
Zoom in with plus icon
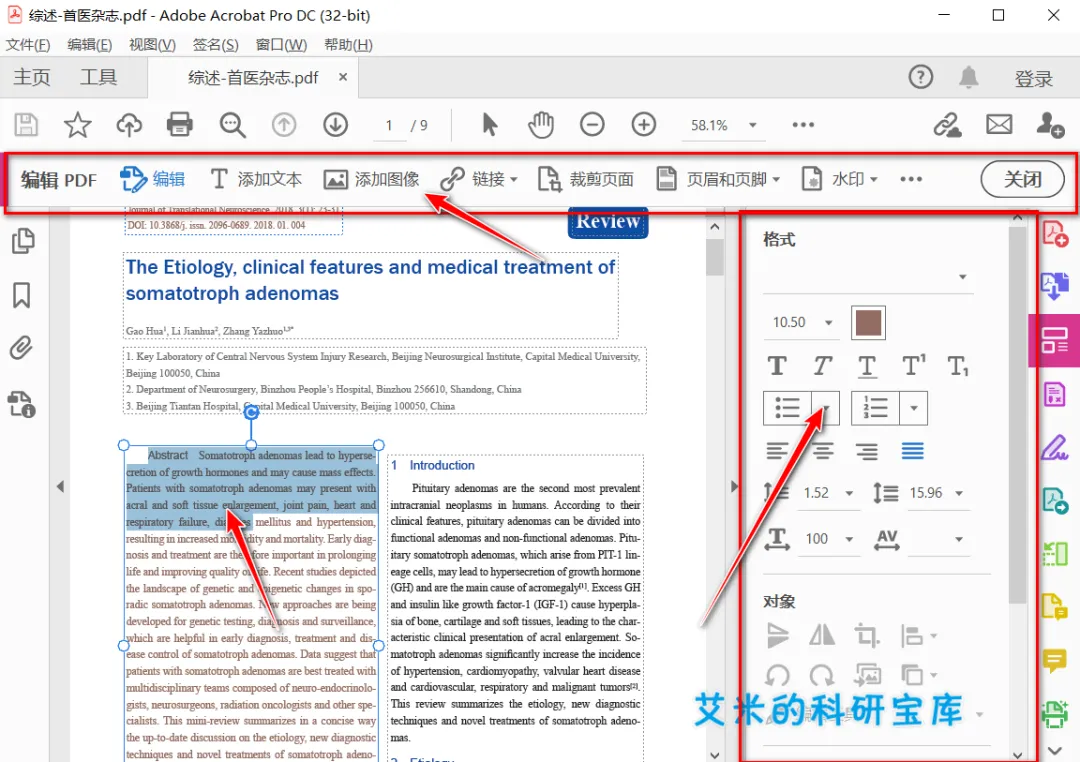(643, 125)
